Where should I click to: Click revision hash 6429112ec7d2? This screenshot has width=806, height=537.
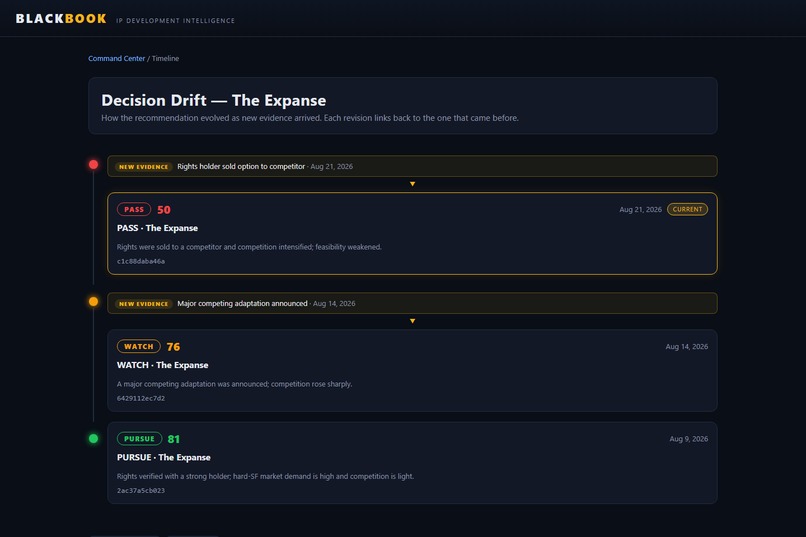[x=141, y=398]
